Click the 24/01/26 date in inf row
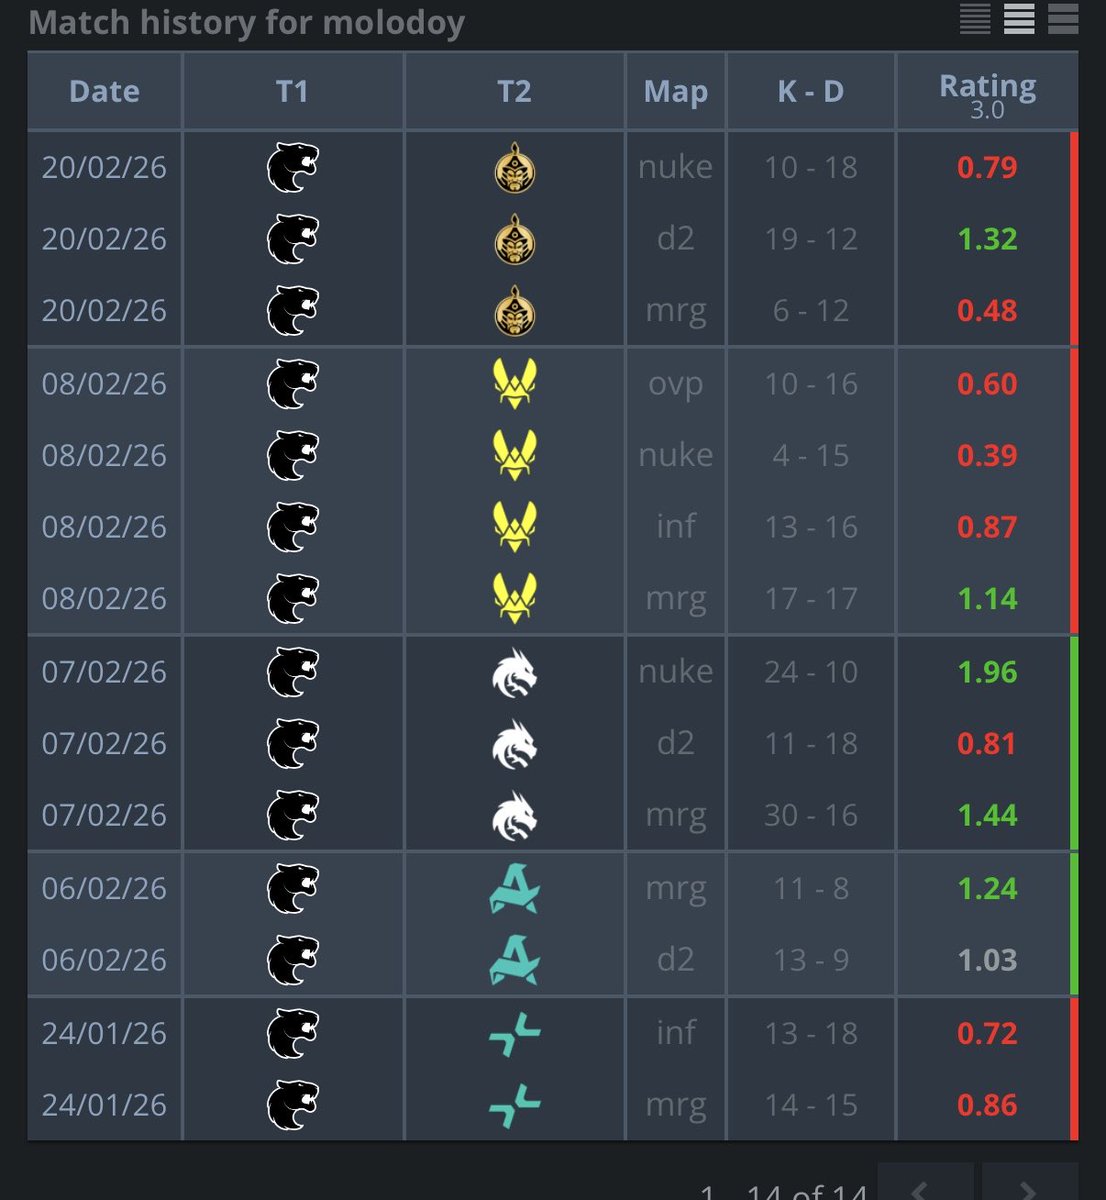This screenshot has height=1200, width=1106. click(104, 1033)
